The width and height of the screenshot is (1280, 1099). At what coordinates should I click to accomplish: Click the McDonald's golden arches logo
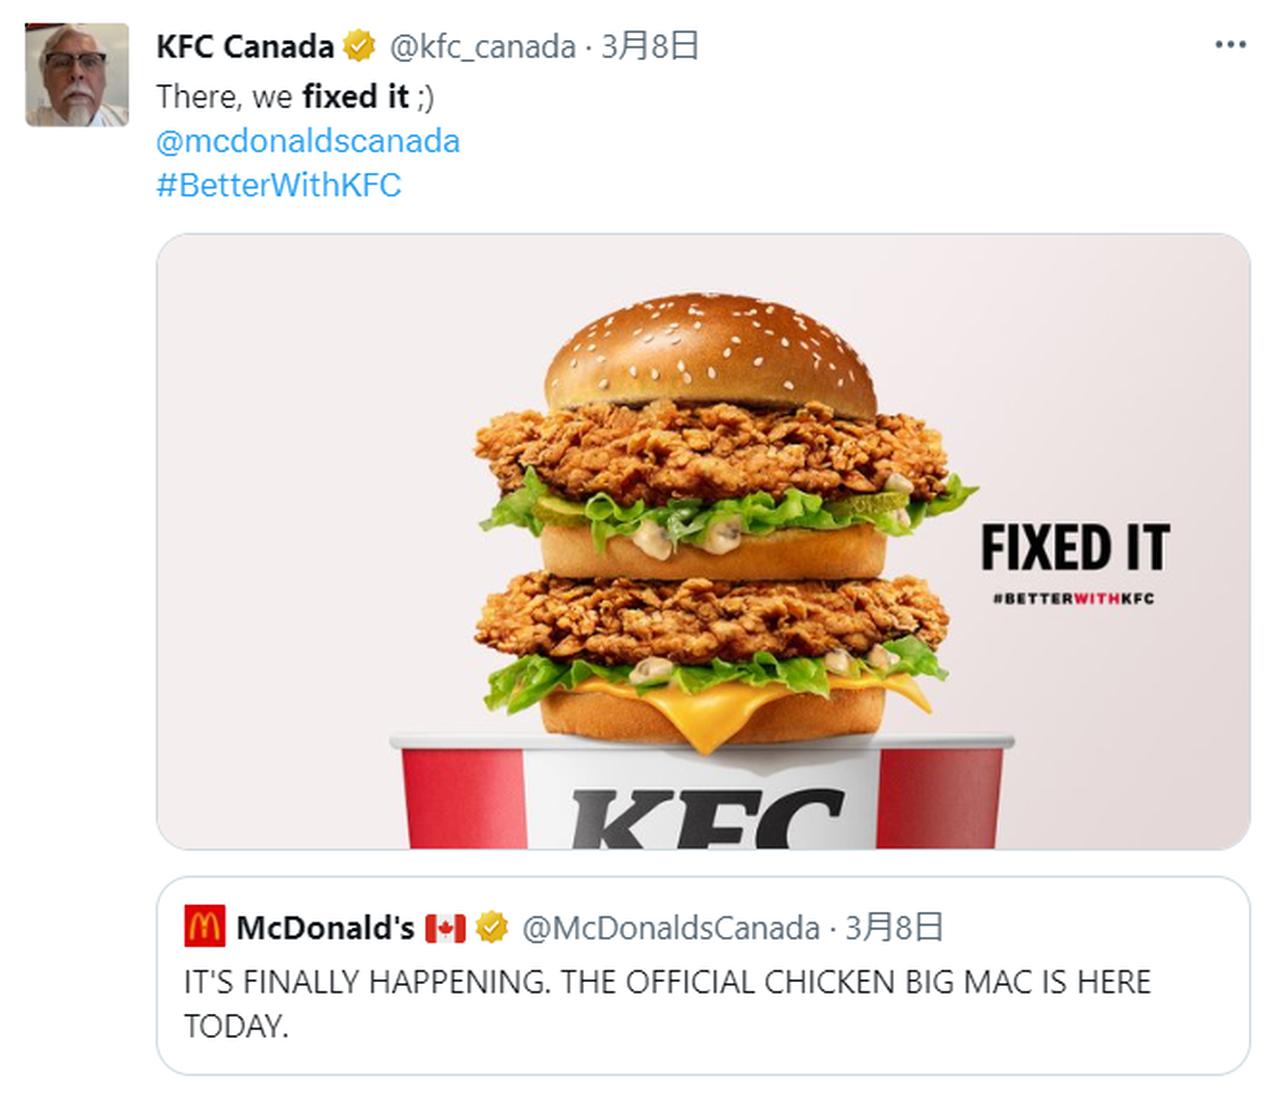click(204, 927)
